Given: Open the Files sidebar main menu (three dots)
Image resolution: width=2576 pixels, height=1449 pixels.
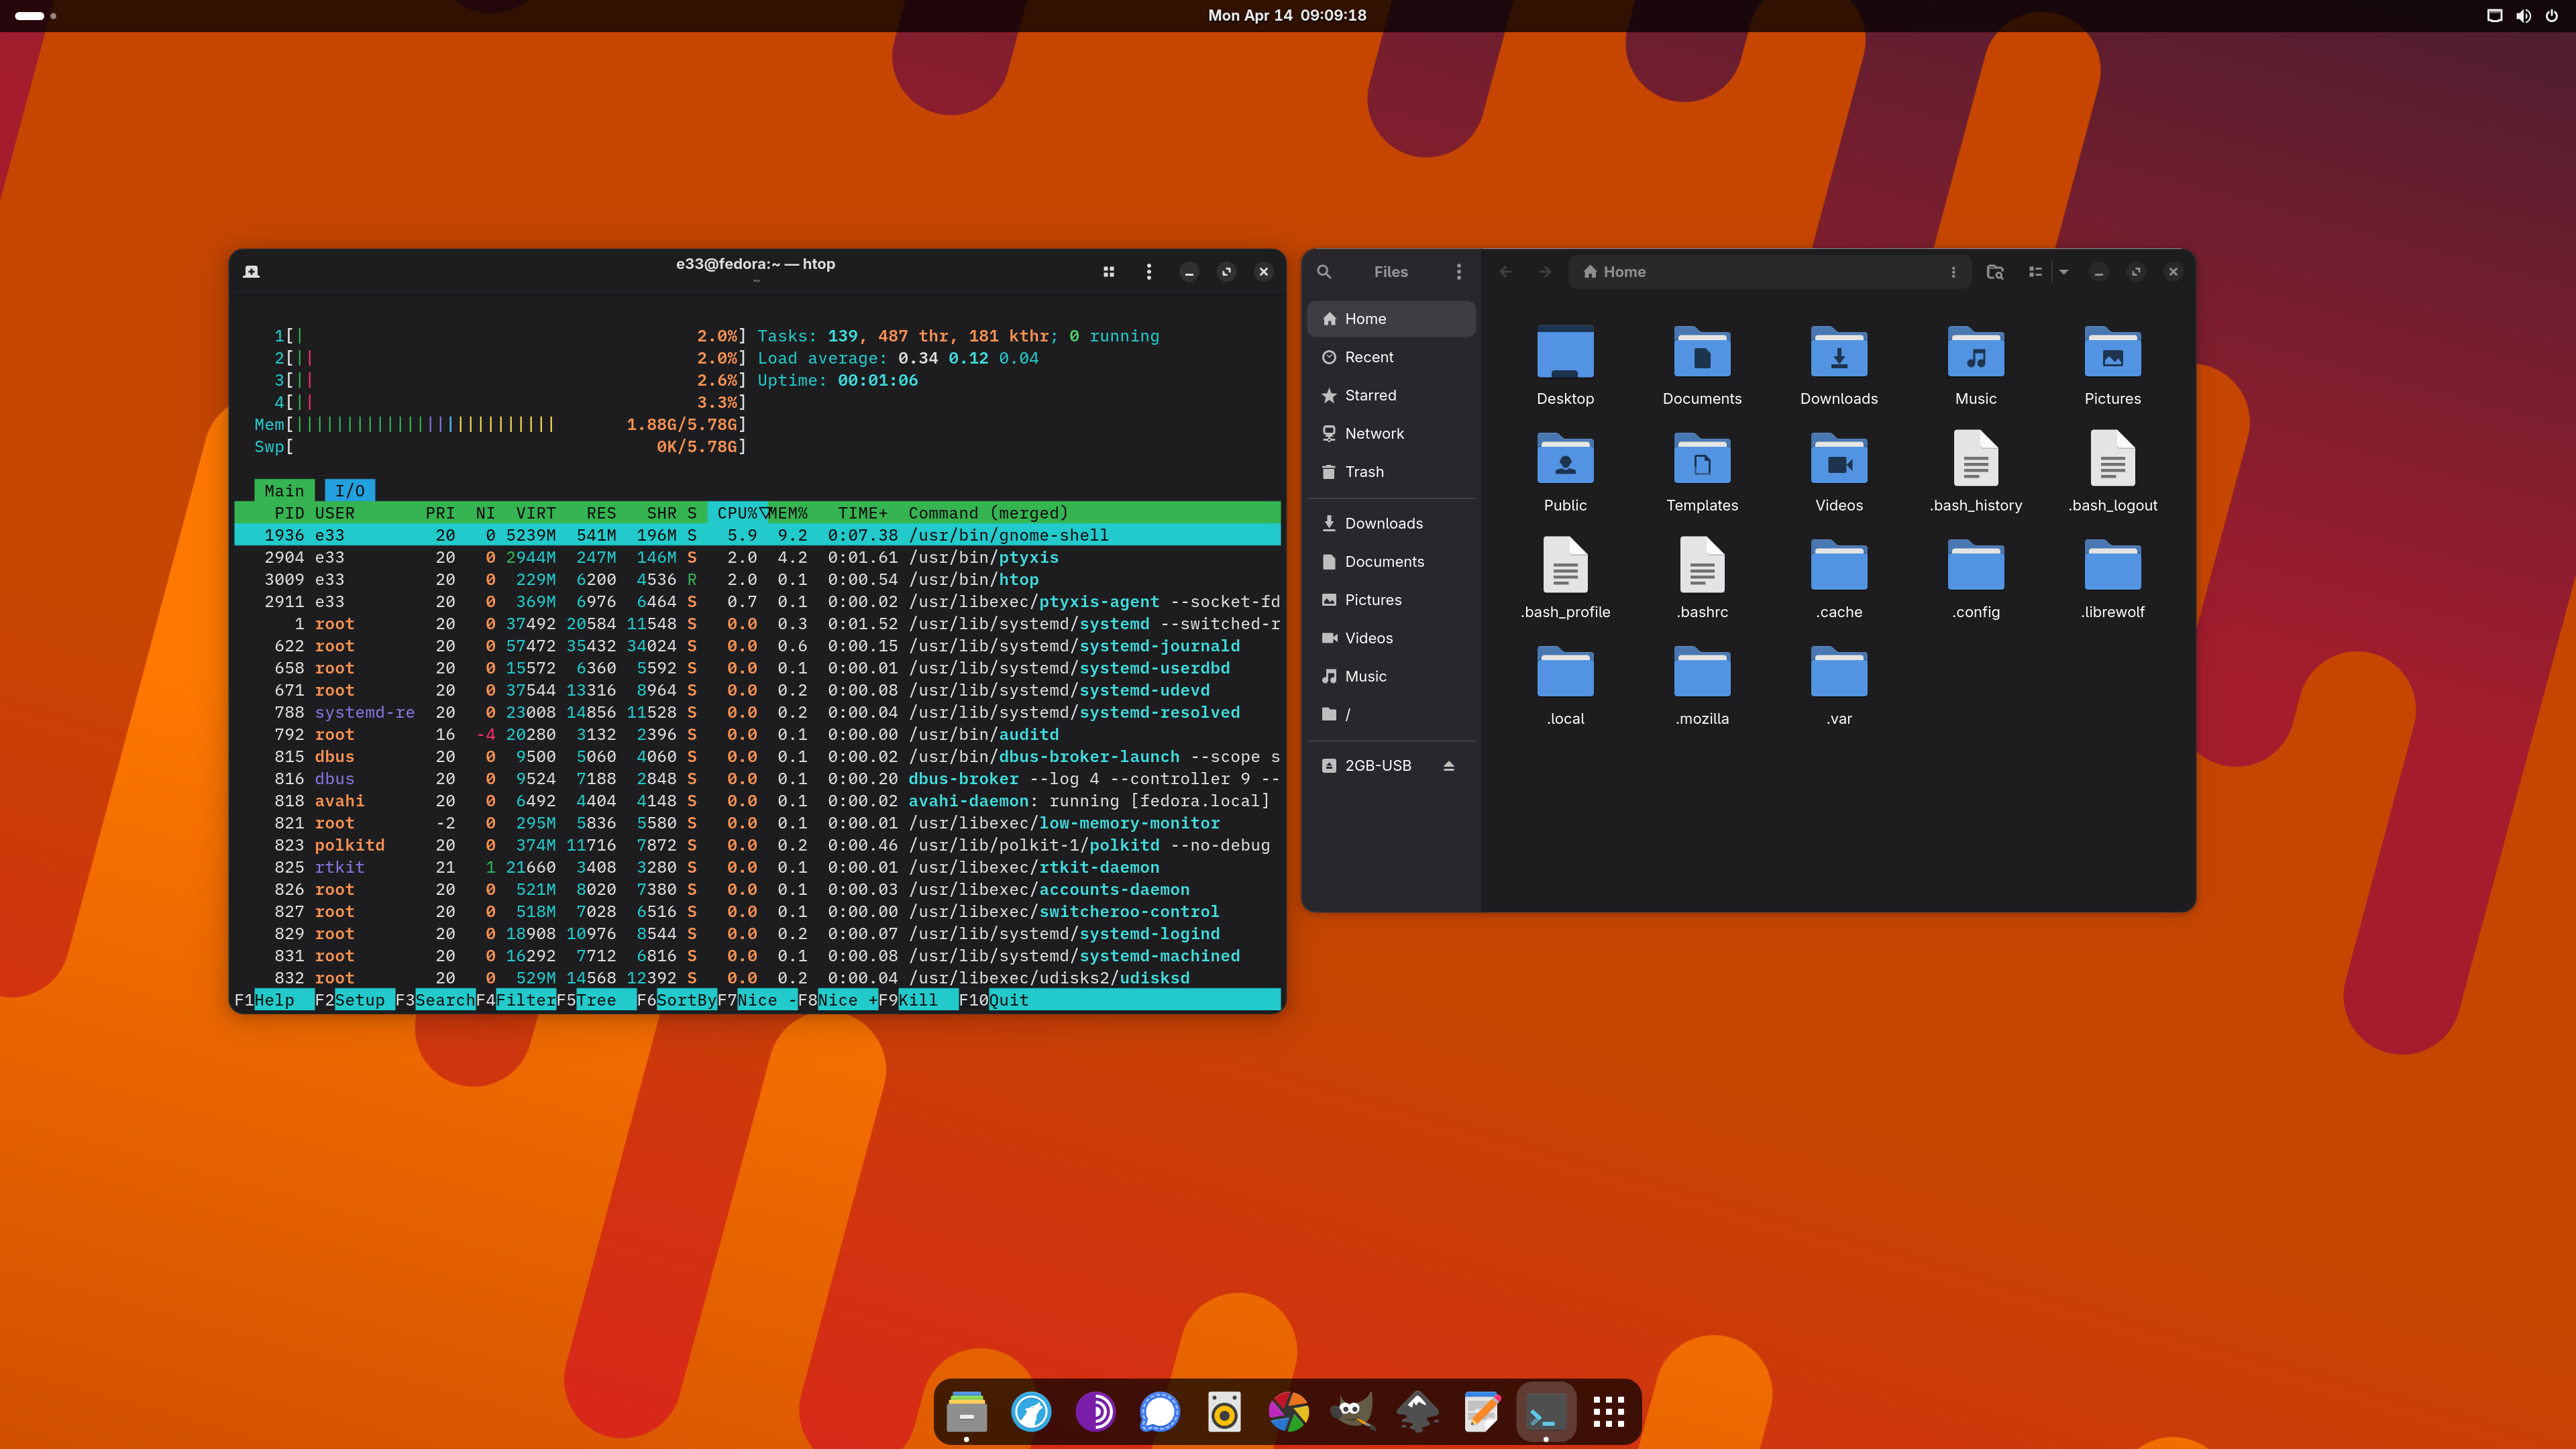Looking at the screenshot, I should (1459, 272).
